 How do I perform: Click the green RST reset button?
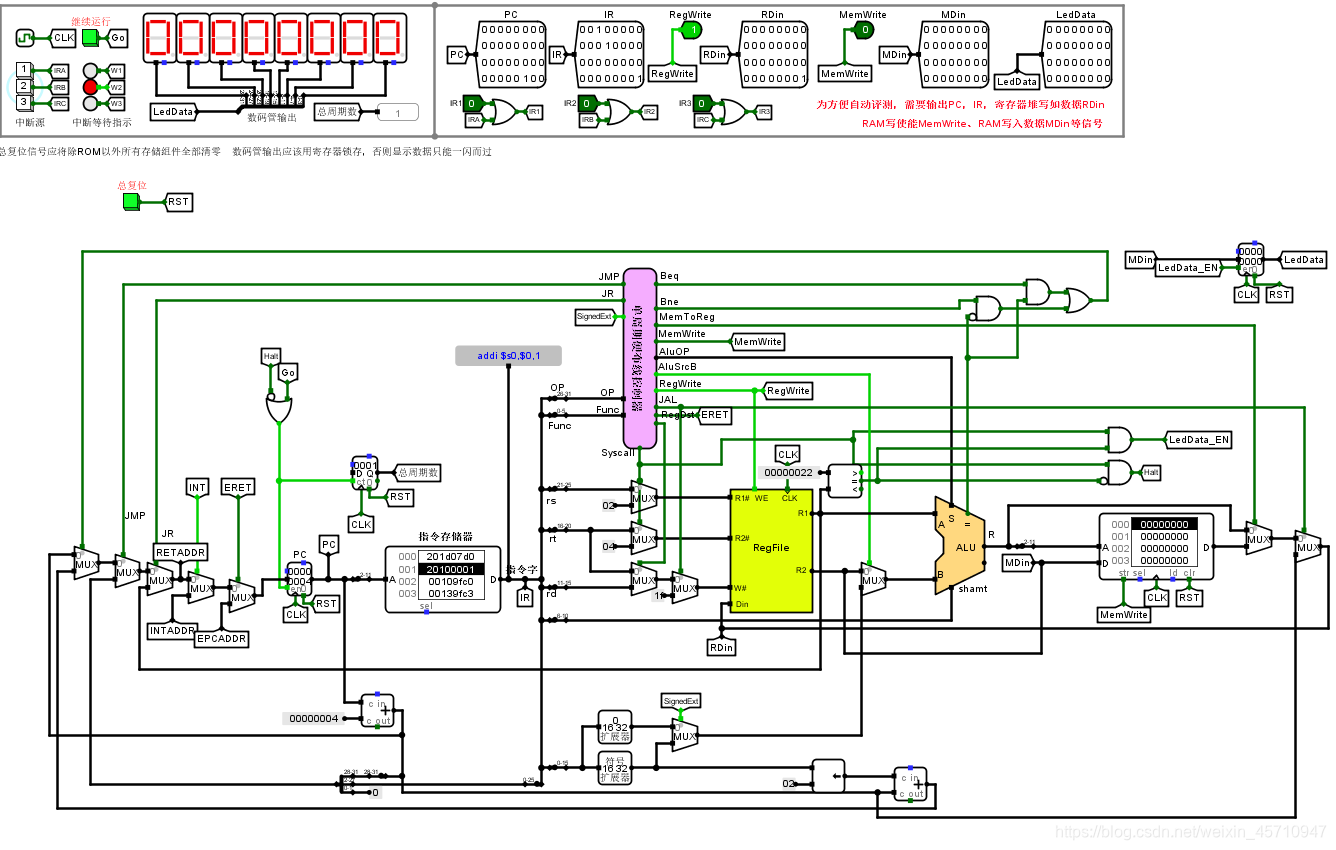coord(130,202)
